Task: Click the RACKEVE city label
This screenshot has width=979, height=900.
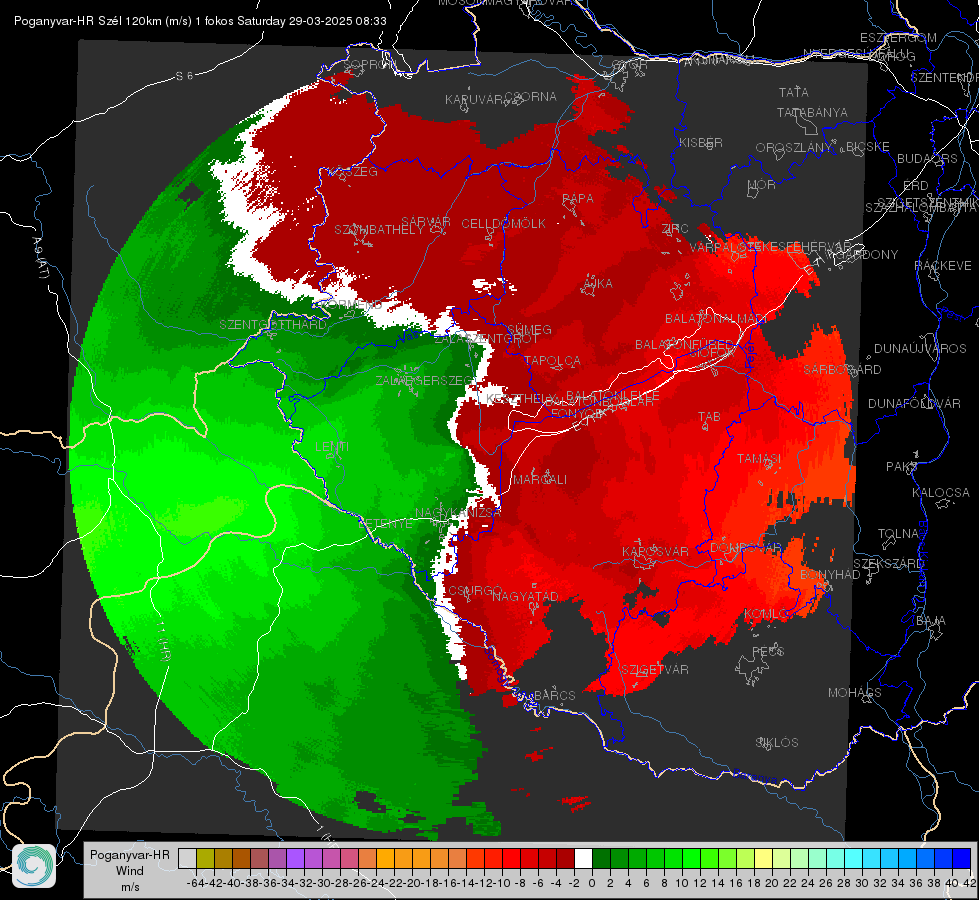Action: click(943, 266)
